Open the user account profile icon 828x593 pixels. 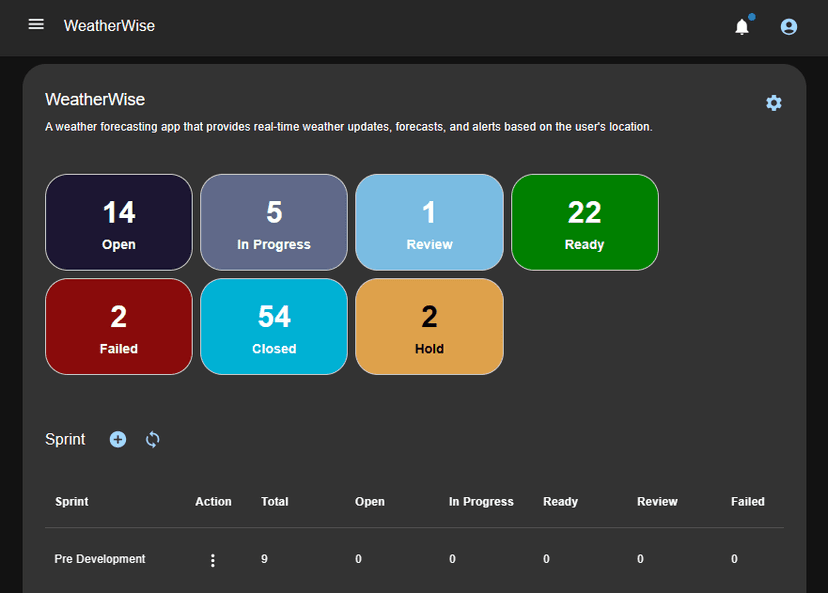tap(789, 27)
